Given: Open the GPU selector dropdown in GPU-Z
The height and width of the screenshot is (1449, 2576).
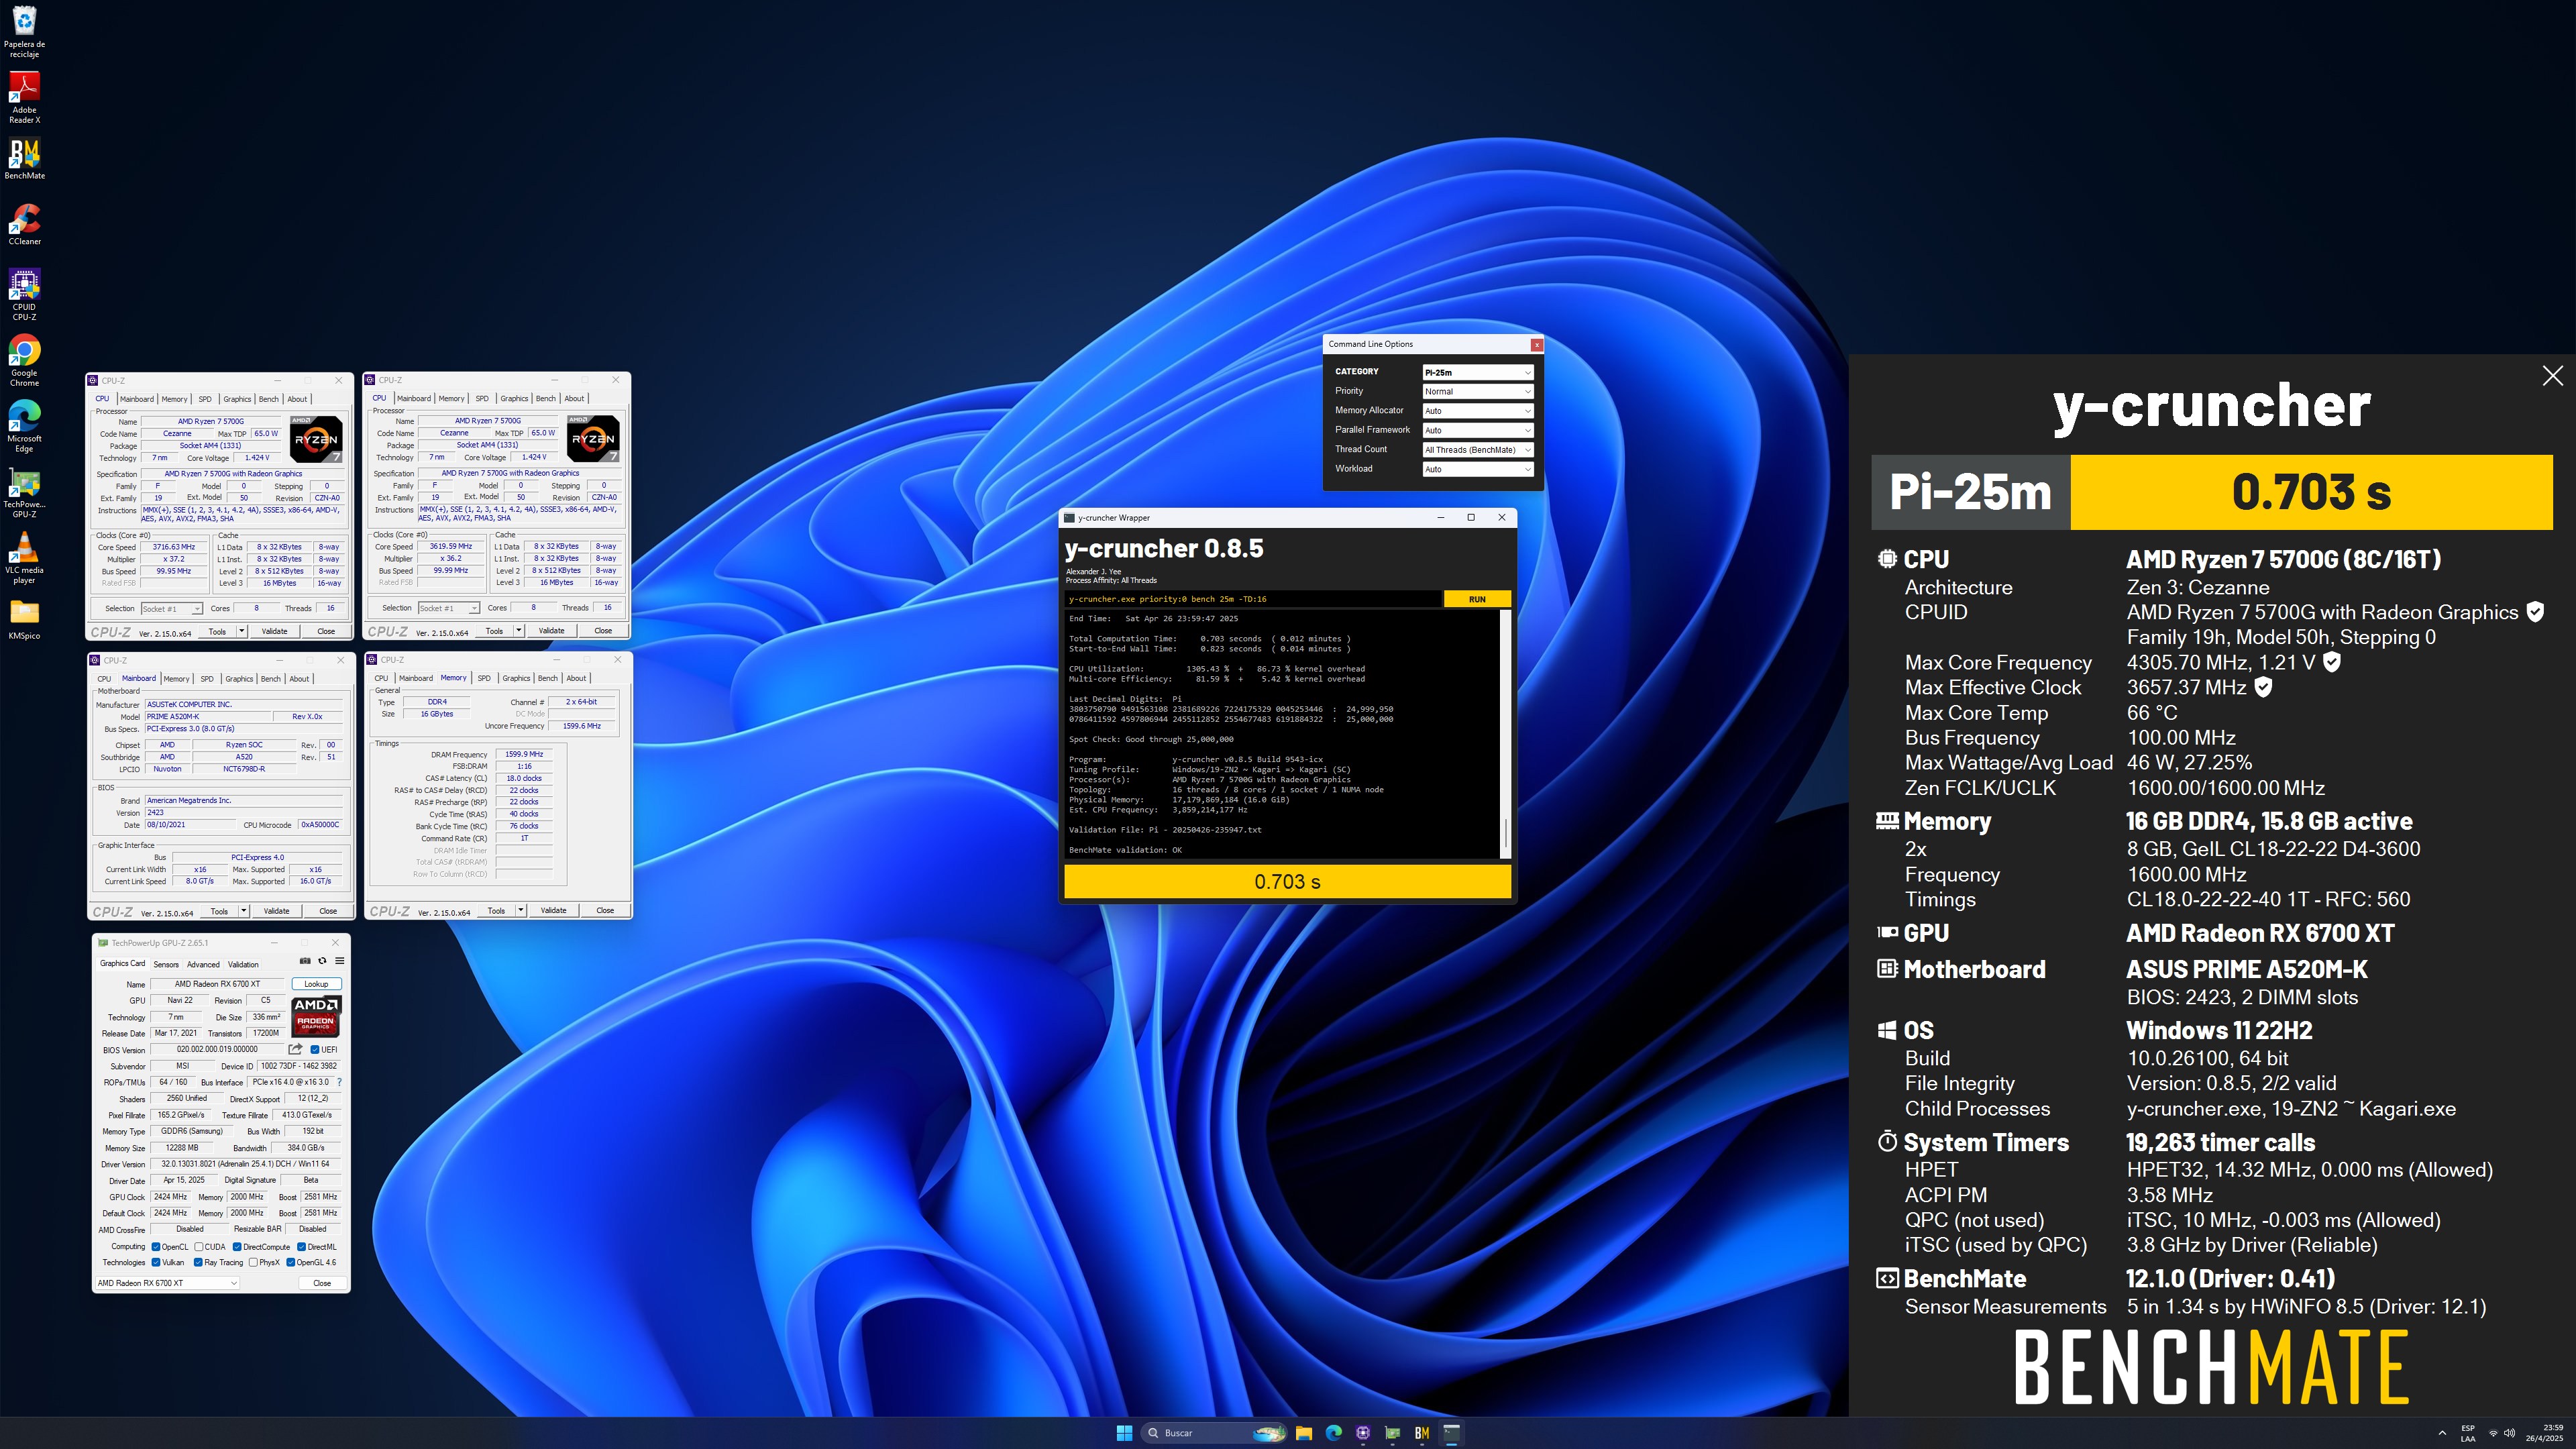Looking at the screenshot, I should (x=168, y=1283).
